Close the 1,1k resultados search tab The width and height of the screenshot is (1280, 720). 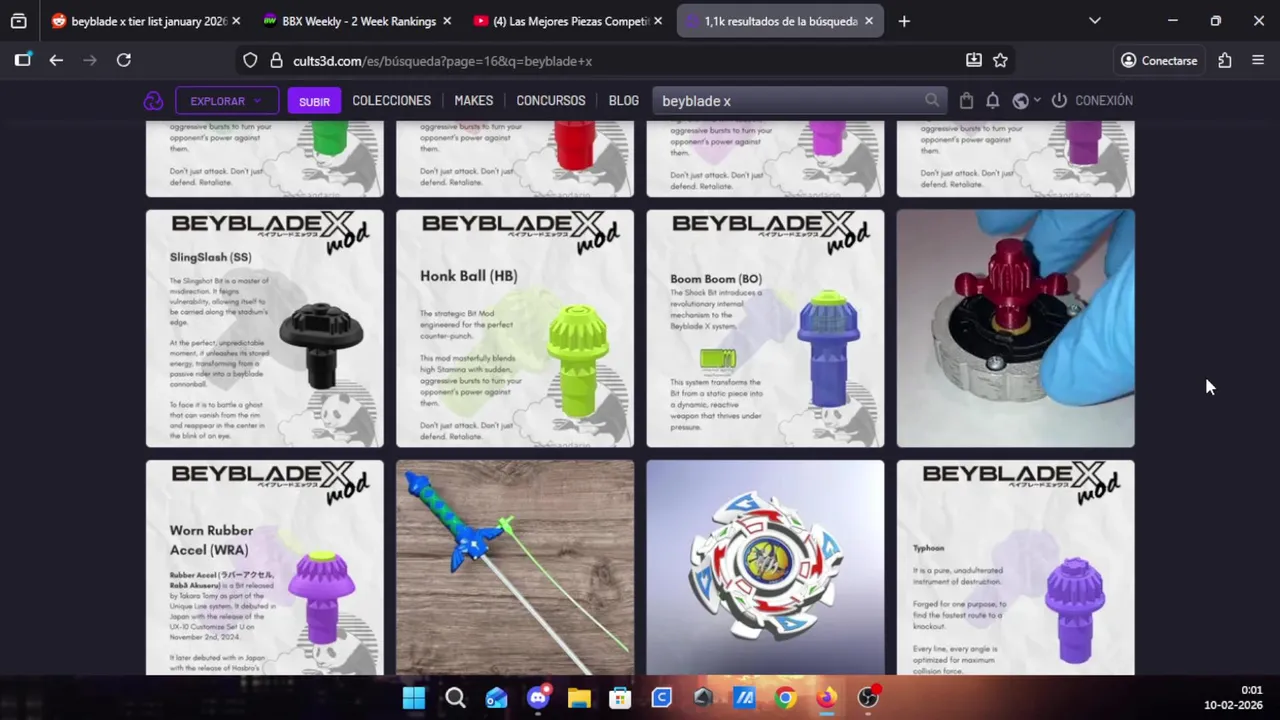[x=868, y=21]
